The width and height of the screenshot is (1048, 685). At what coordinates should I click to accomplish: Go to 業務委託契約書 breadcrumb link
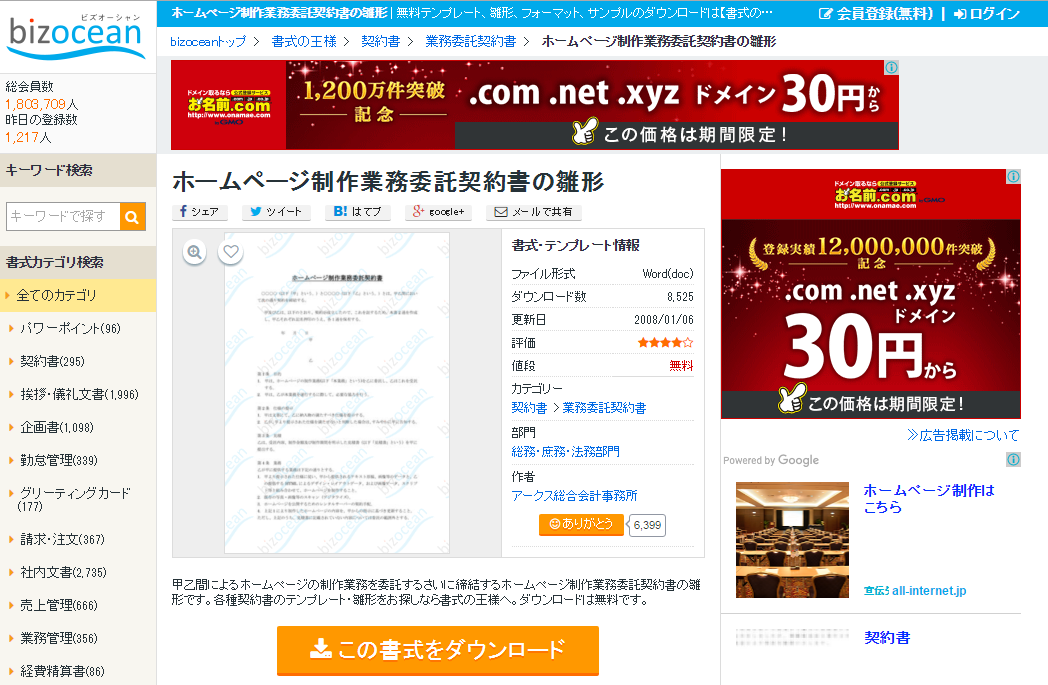click(471, 41)
